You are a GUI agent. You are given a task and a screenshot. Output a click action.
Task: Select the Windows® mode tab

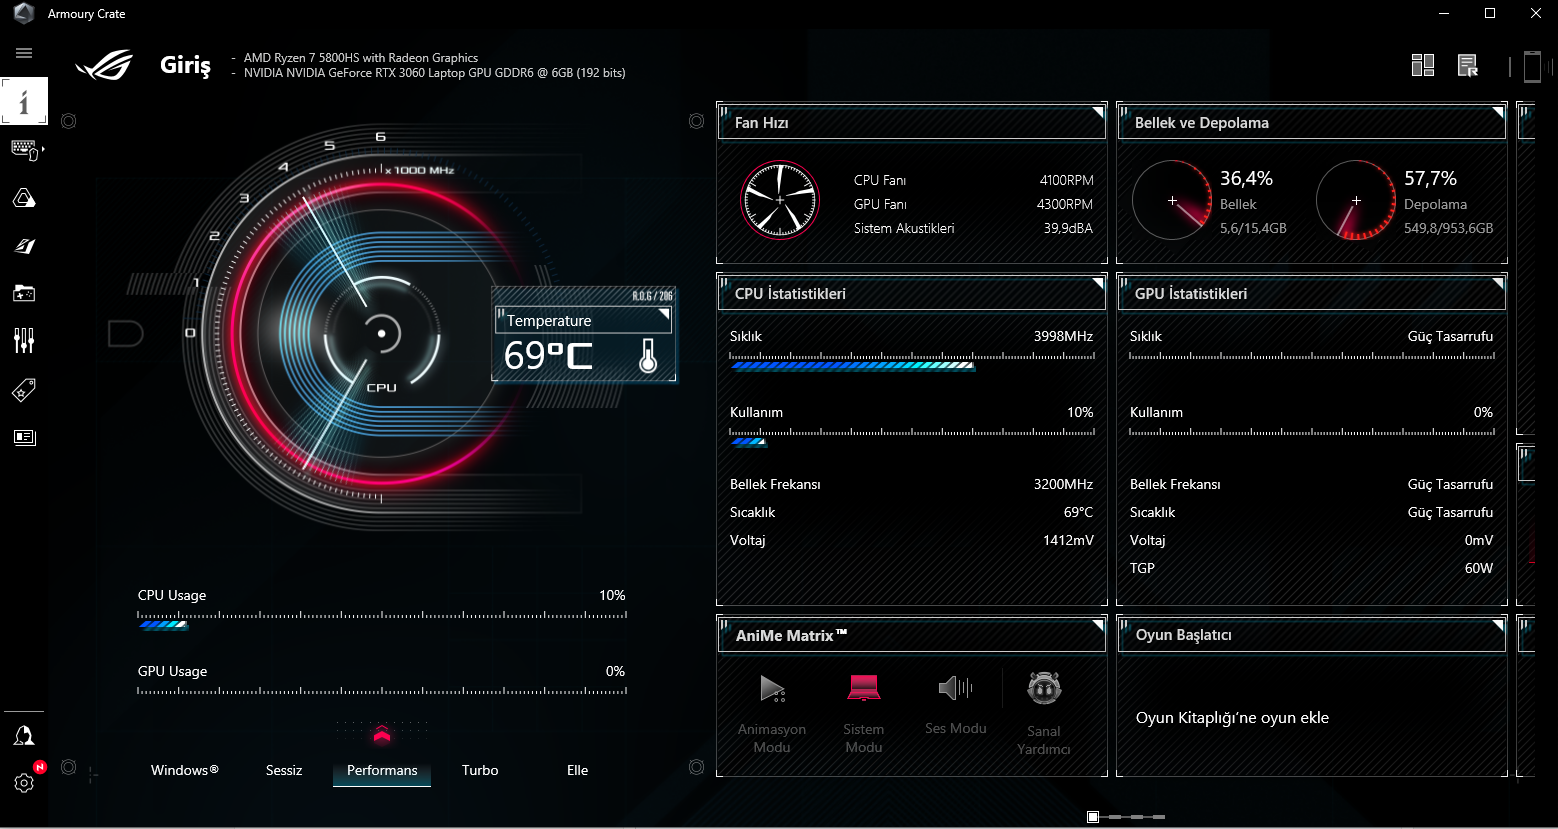pos(185,770)
